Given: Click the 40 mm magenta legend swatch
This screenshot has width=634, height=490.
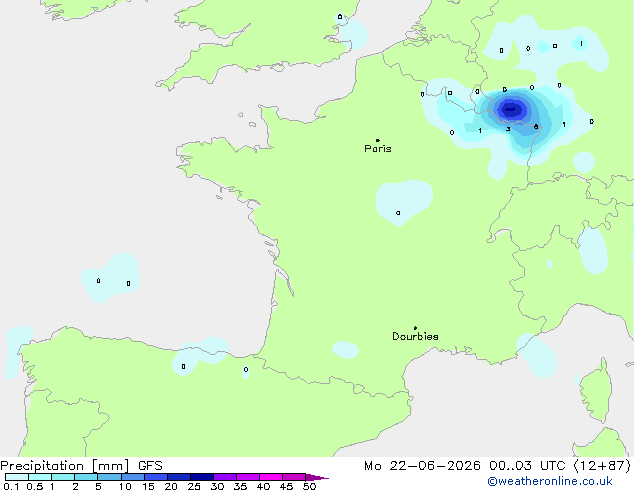Looking at the screenshot, I should tap(271, 477).
